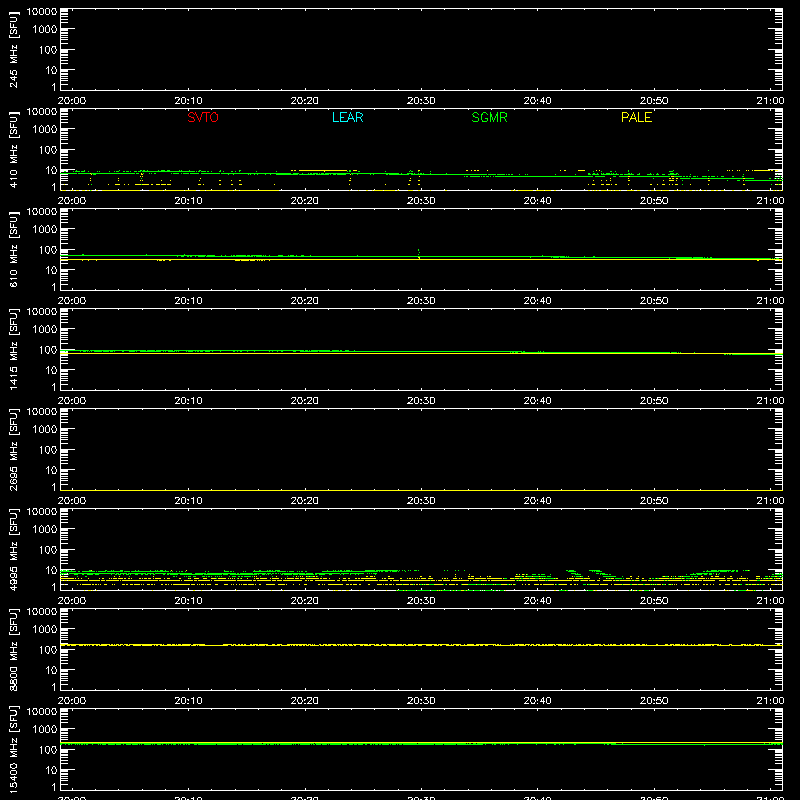Select the "410 MHz [SFU]" axis title
The height and width of the screenshot is (800, 800).
coord(13,149)
